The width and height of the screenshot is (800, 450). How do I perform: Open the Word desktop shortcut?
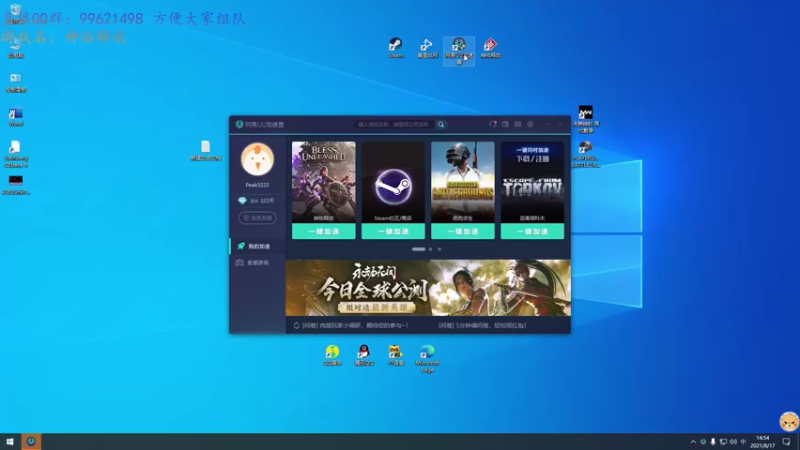[15, 117]
